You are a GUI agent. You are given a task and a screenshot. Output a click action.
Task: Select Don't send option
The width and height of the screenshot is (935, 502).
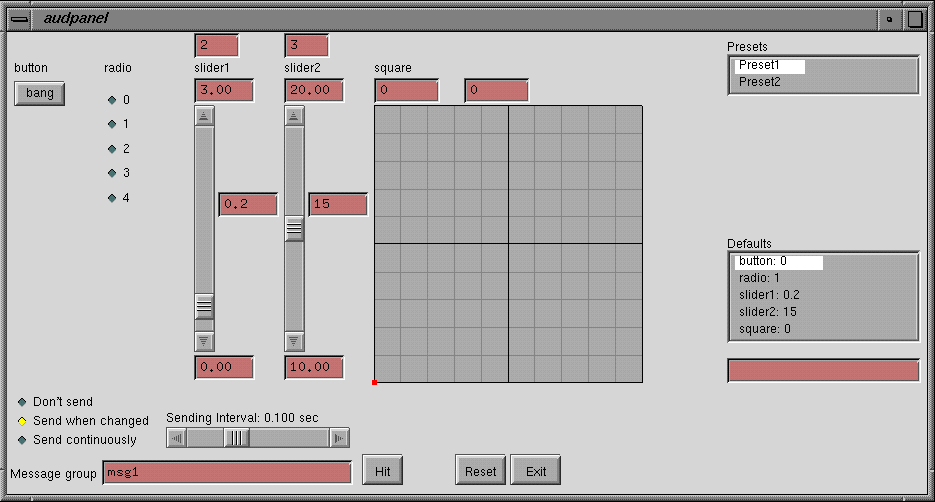[x=22, y=402]
